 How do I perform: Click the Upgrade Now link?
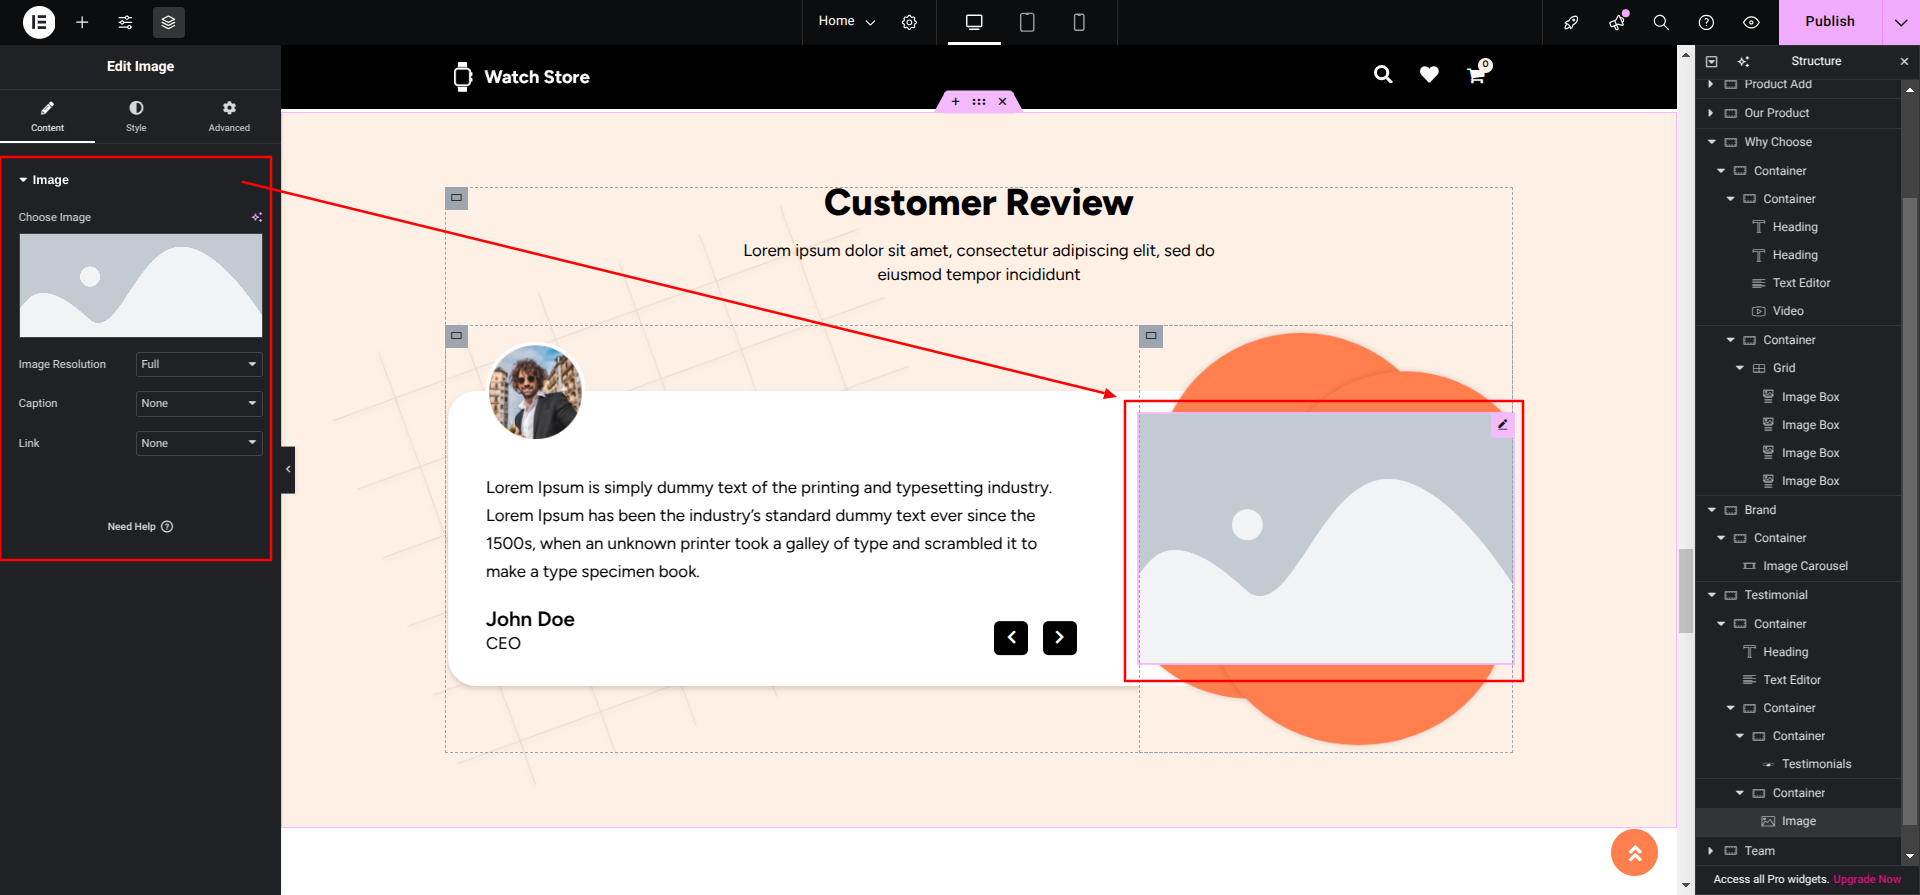(1867, 880)
